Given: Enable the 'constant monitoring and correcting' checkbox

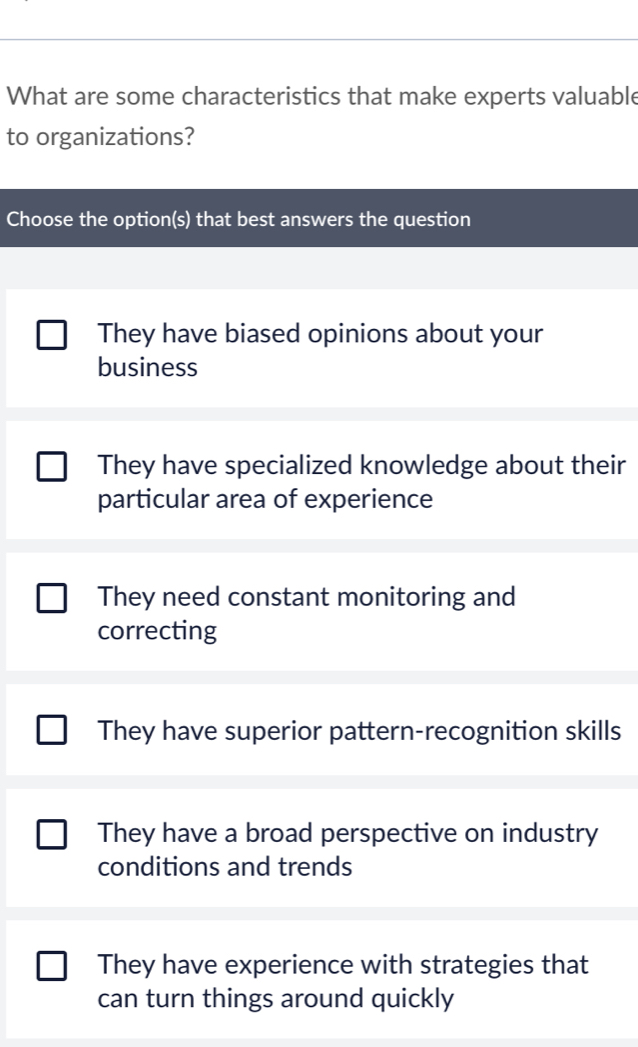Looking at the screenshot, I should tap(53, 598).
